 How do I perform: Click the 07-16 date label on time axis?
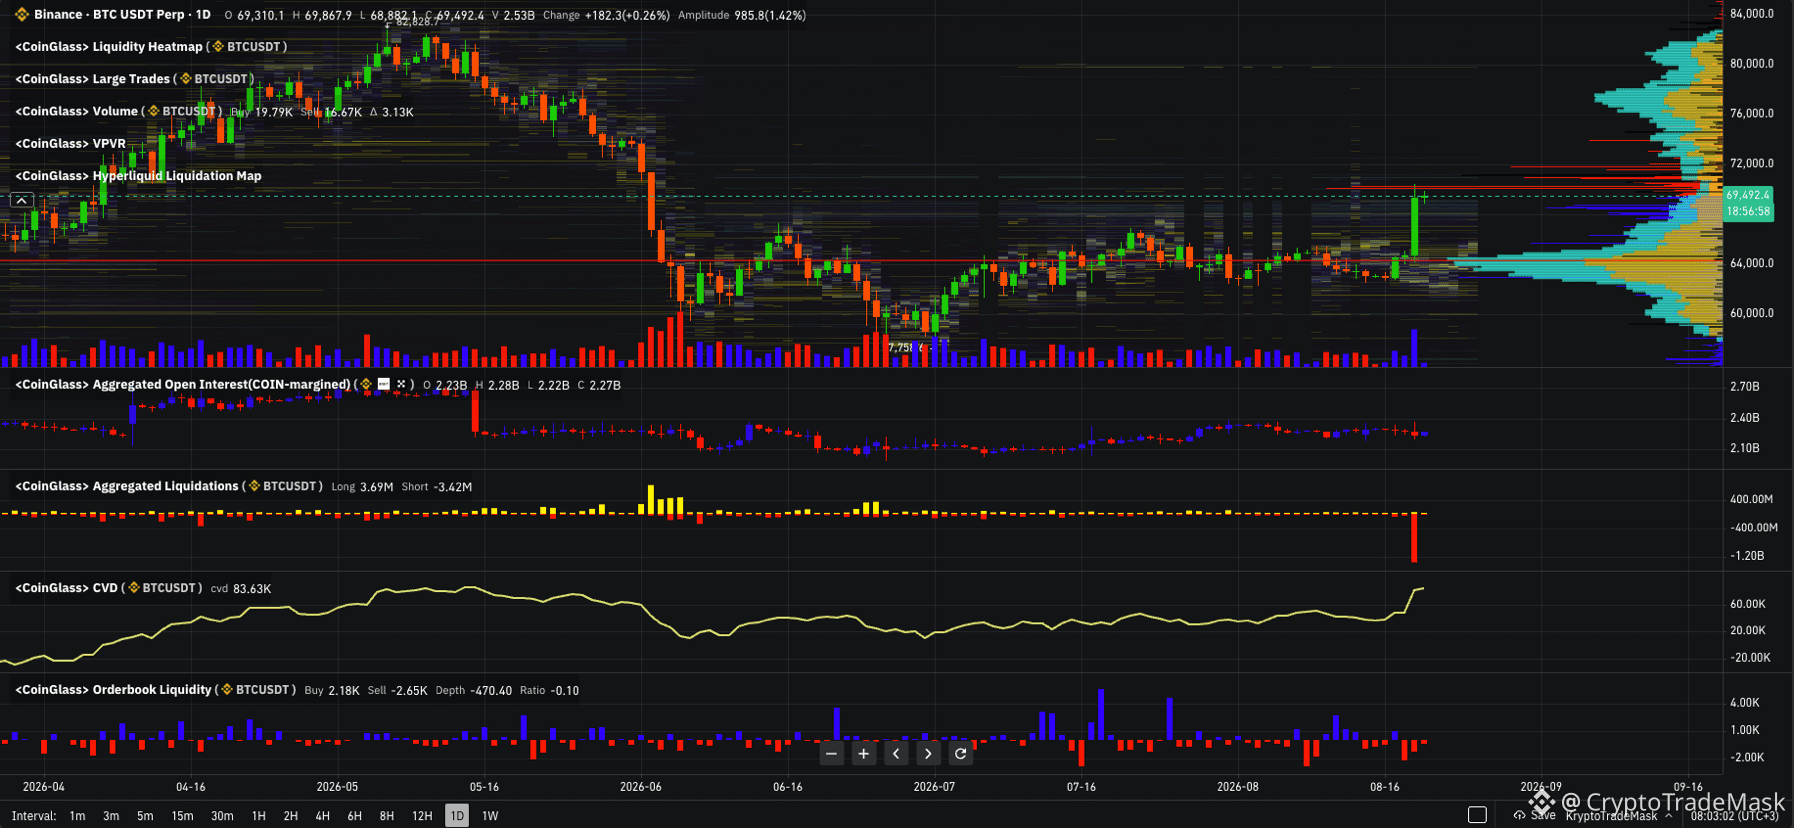1081,787
